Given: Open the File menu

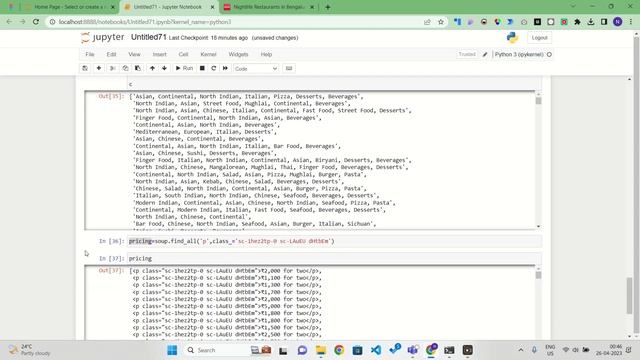Looking at the screenshot, I should click(90, 54).
